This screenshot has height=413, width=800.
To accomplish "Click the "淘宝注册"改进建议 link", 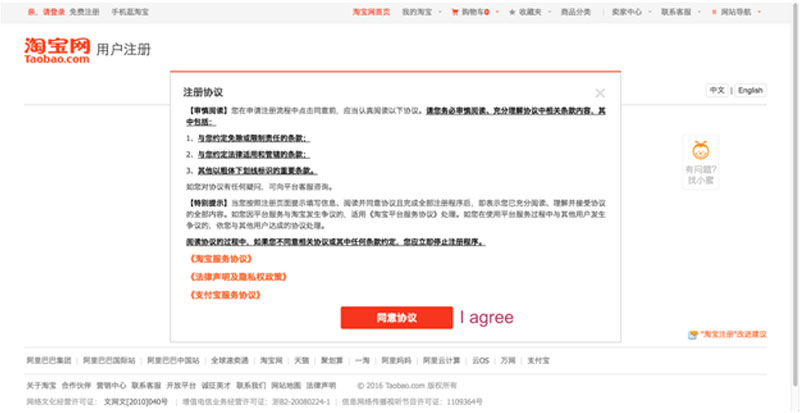I will click(x=733, y=335).
